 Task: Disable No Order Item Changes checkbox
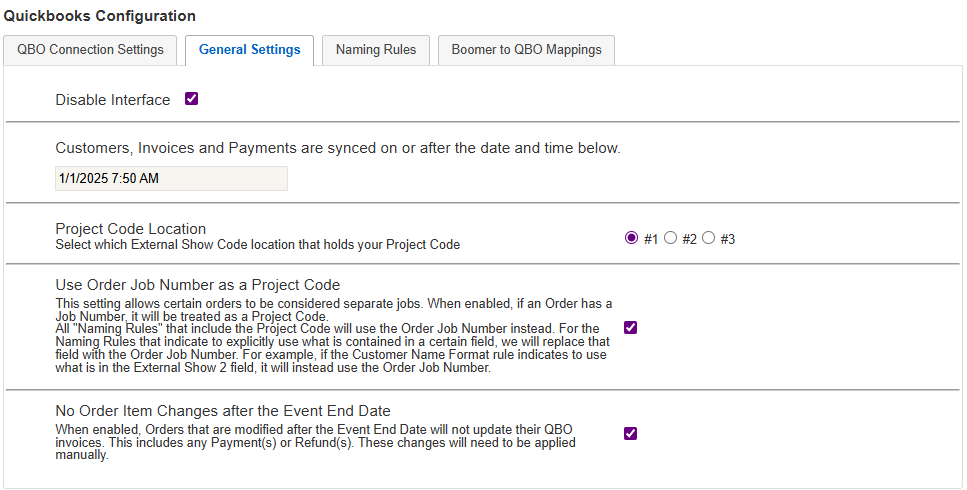[630, 433]
